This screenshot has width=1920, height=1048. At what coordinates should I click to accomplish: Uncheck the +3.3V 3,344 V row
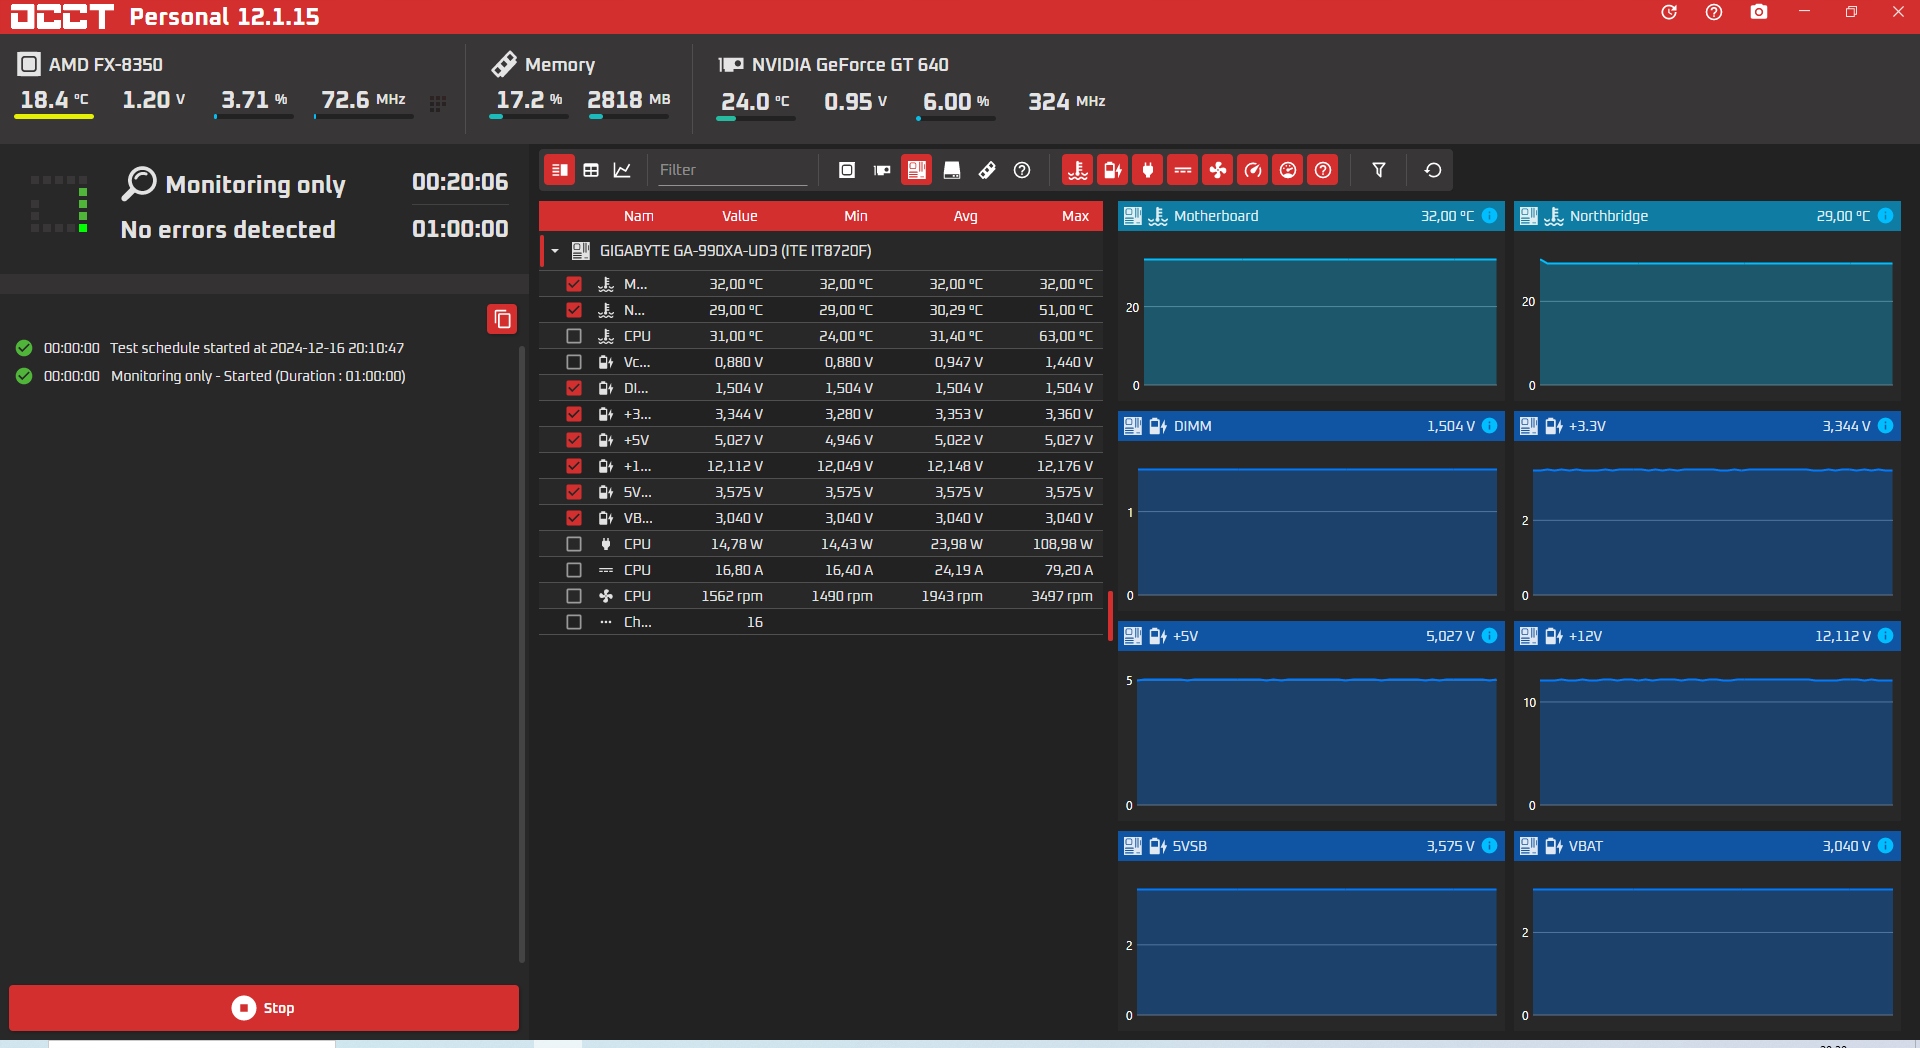click(574, 414)
